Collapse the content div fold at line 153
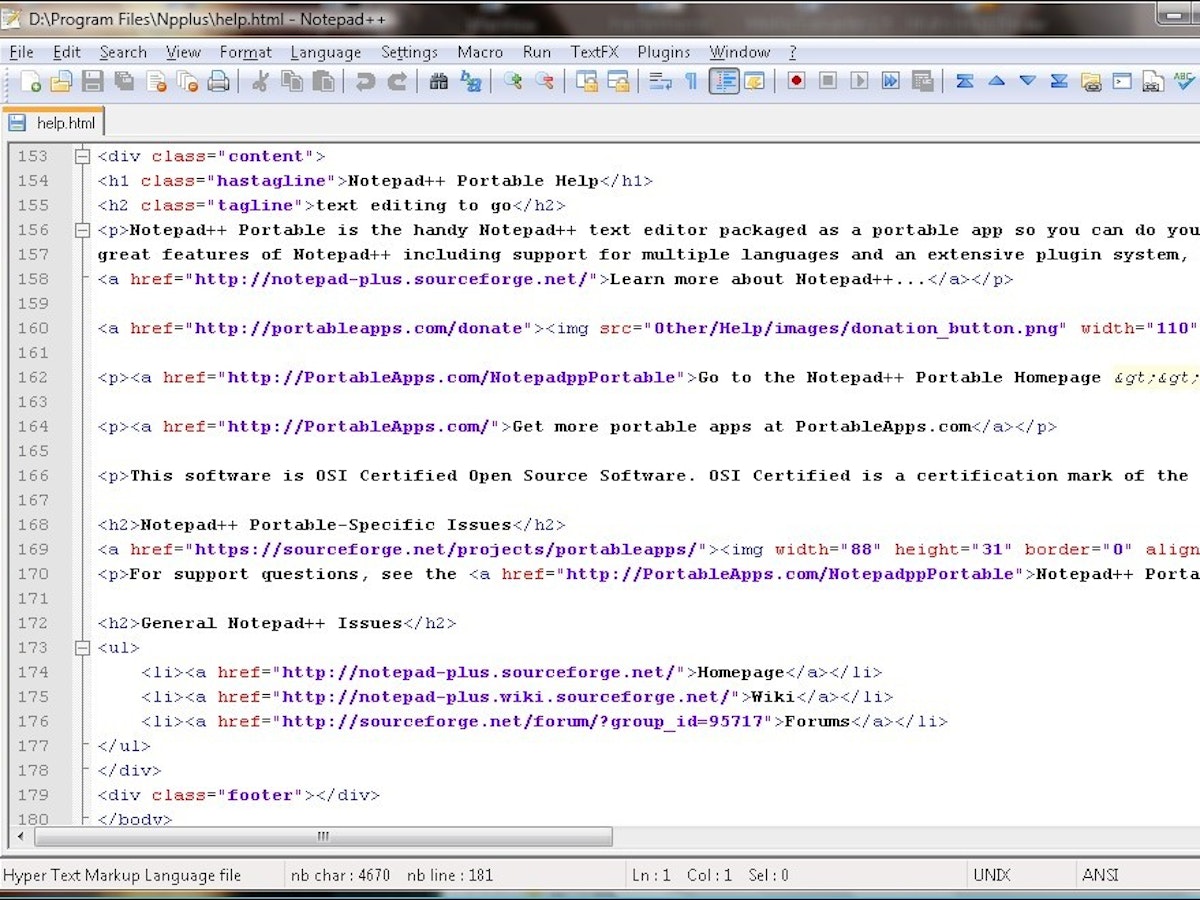This screenshot has width=1200, height=900. tap(82, 156)
